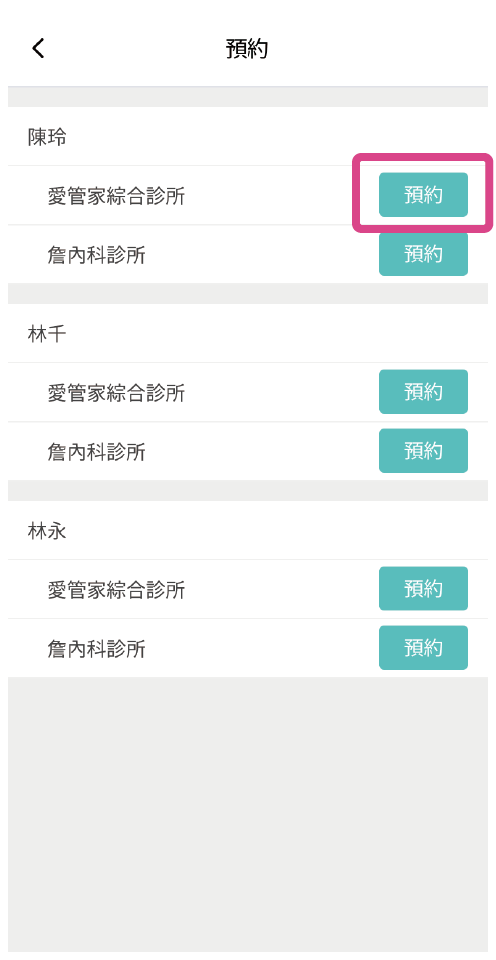
Task: Select the 陳玲 patient name header
Action: (47, 137)
